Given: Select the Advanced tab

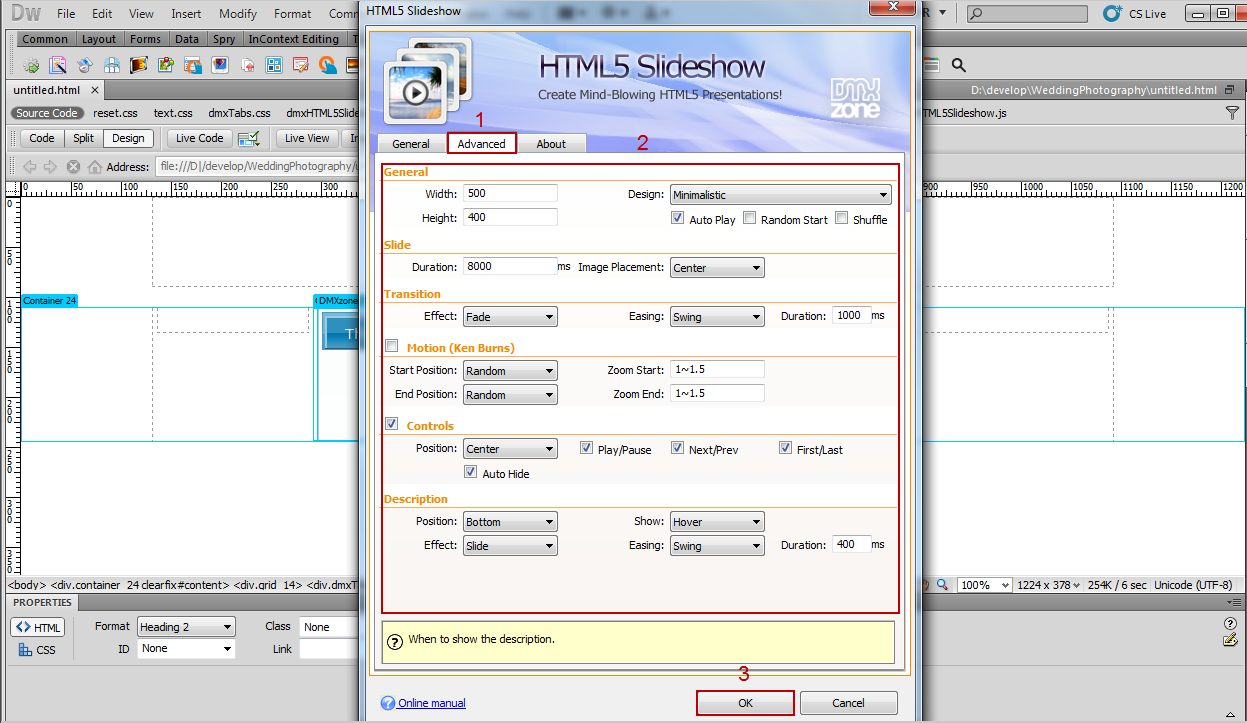Looking at the screenshot, I should click(x=482, y=144).
